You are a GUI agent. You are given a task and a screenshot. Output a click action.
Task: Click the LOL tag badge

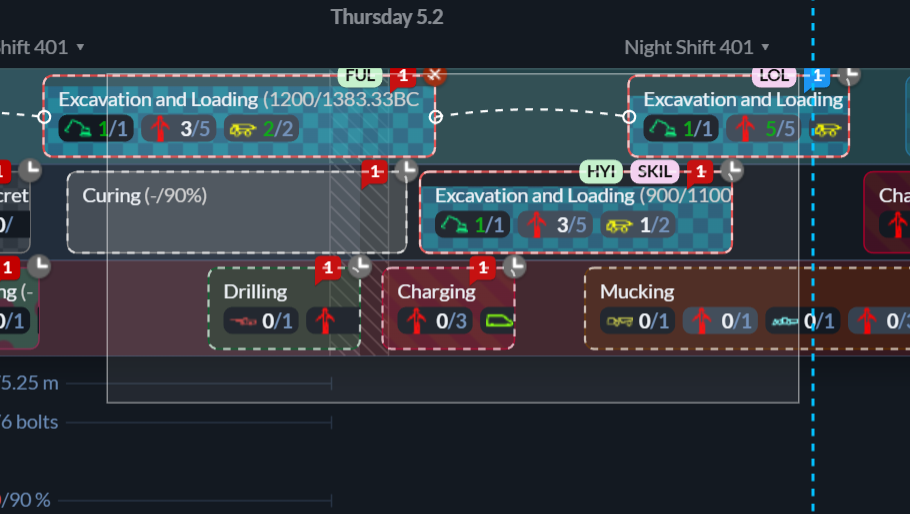774,75
